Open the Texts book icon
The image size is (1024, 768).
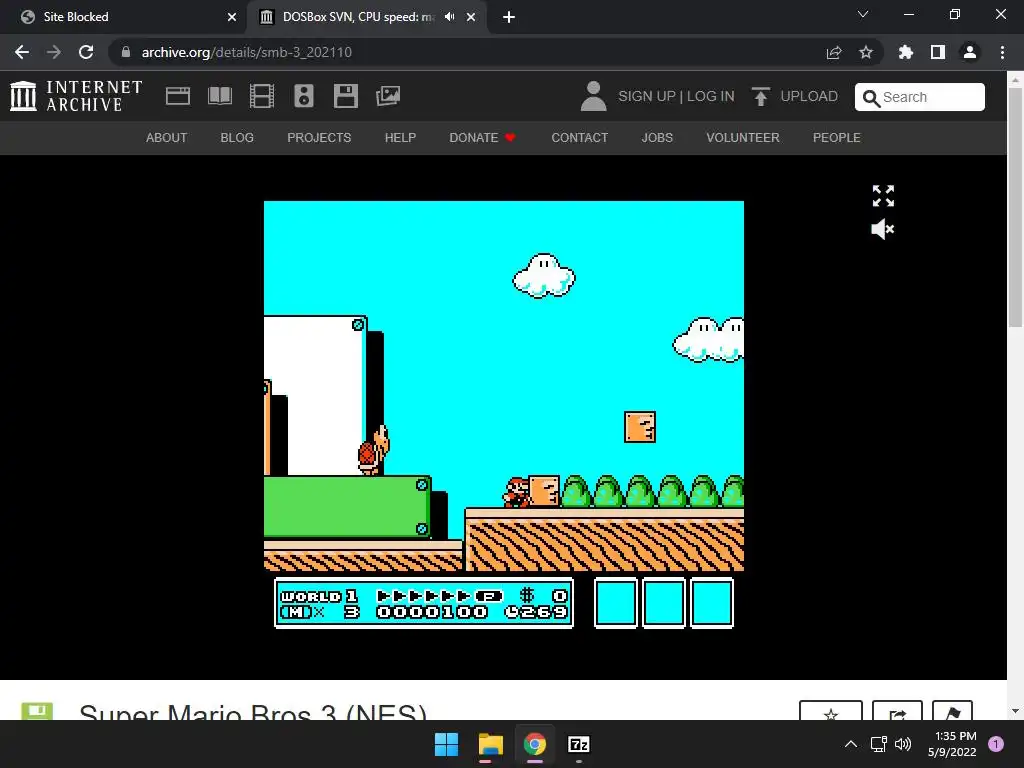click(219, 96)
